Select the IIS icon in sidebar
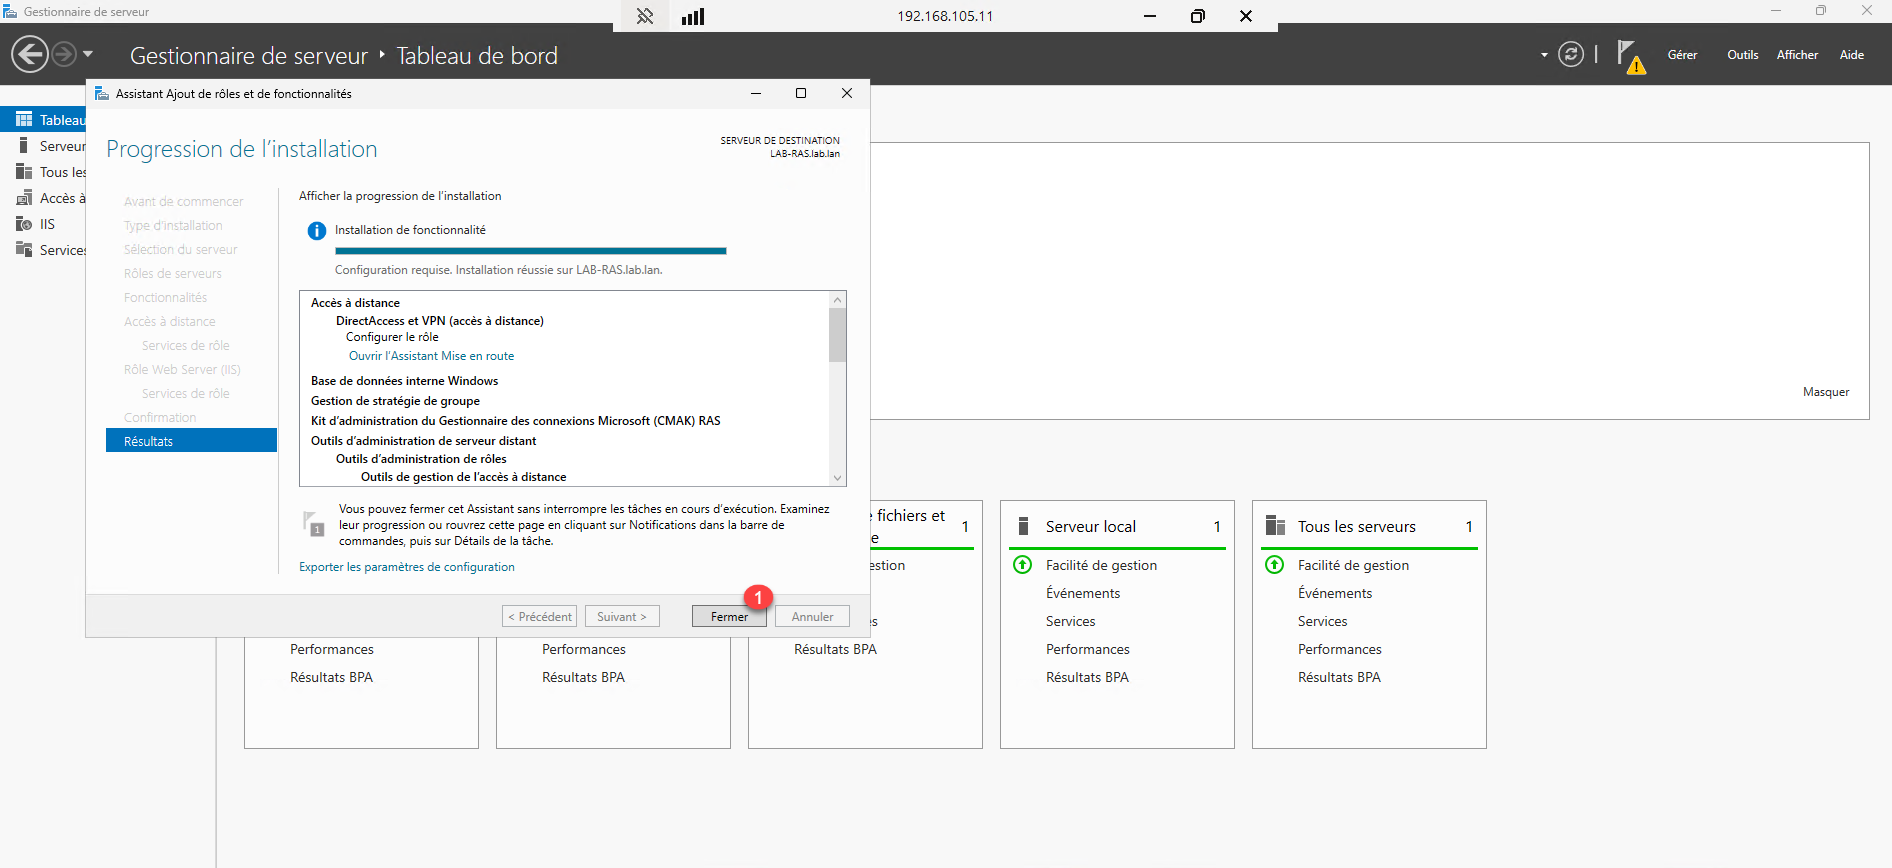The height and width of the screenshot is (868, 1892). [x=24, y=224]
